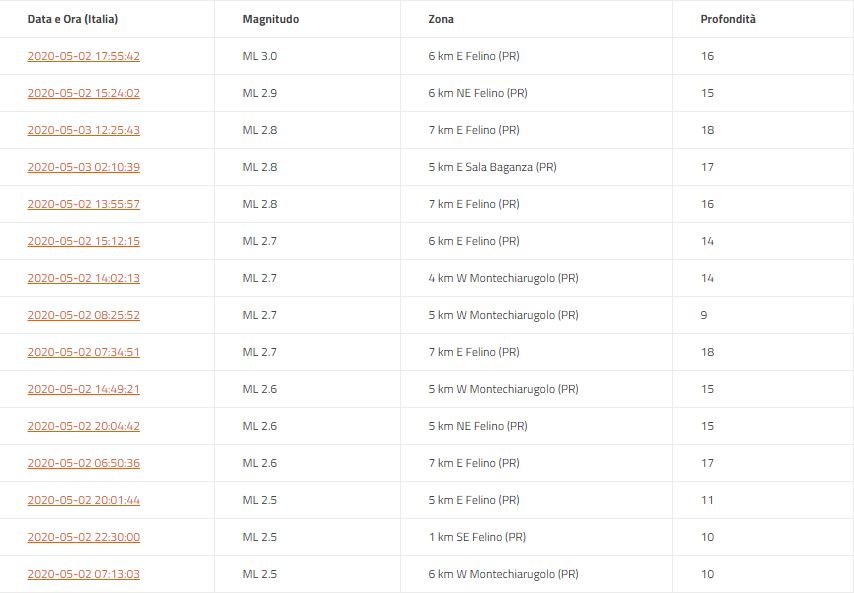This screenshot has width=854, height=593.
Task: Click the Zona column header
Action: pyautogui.click(x=440, y=19)
